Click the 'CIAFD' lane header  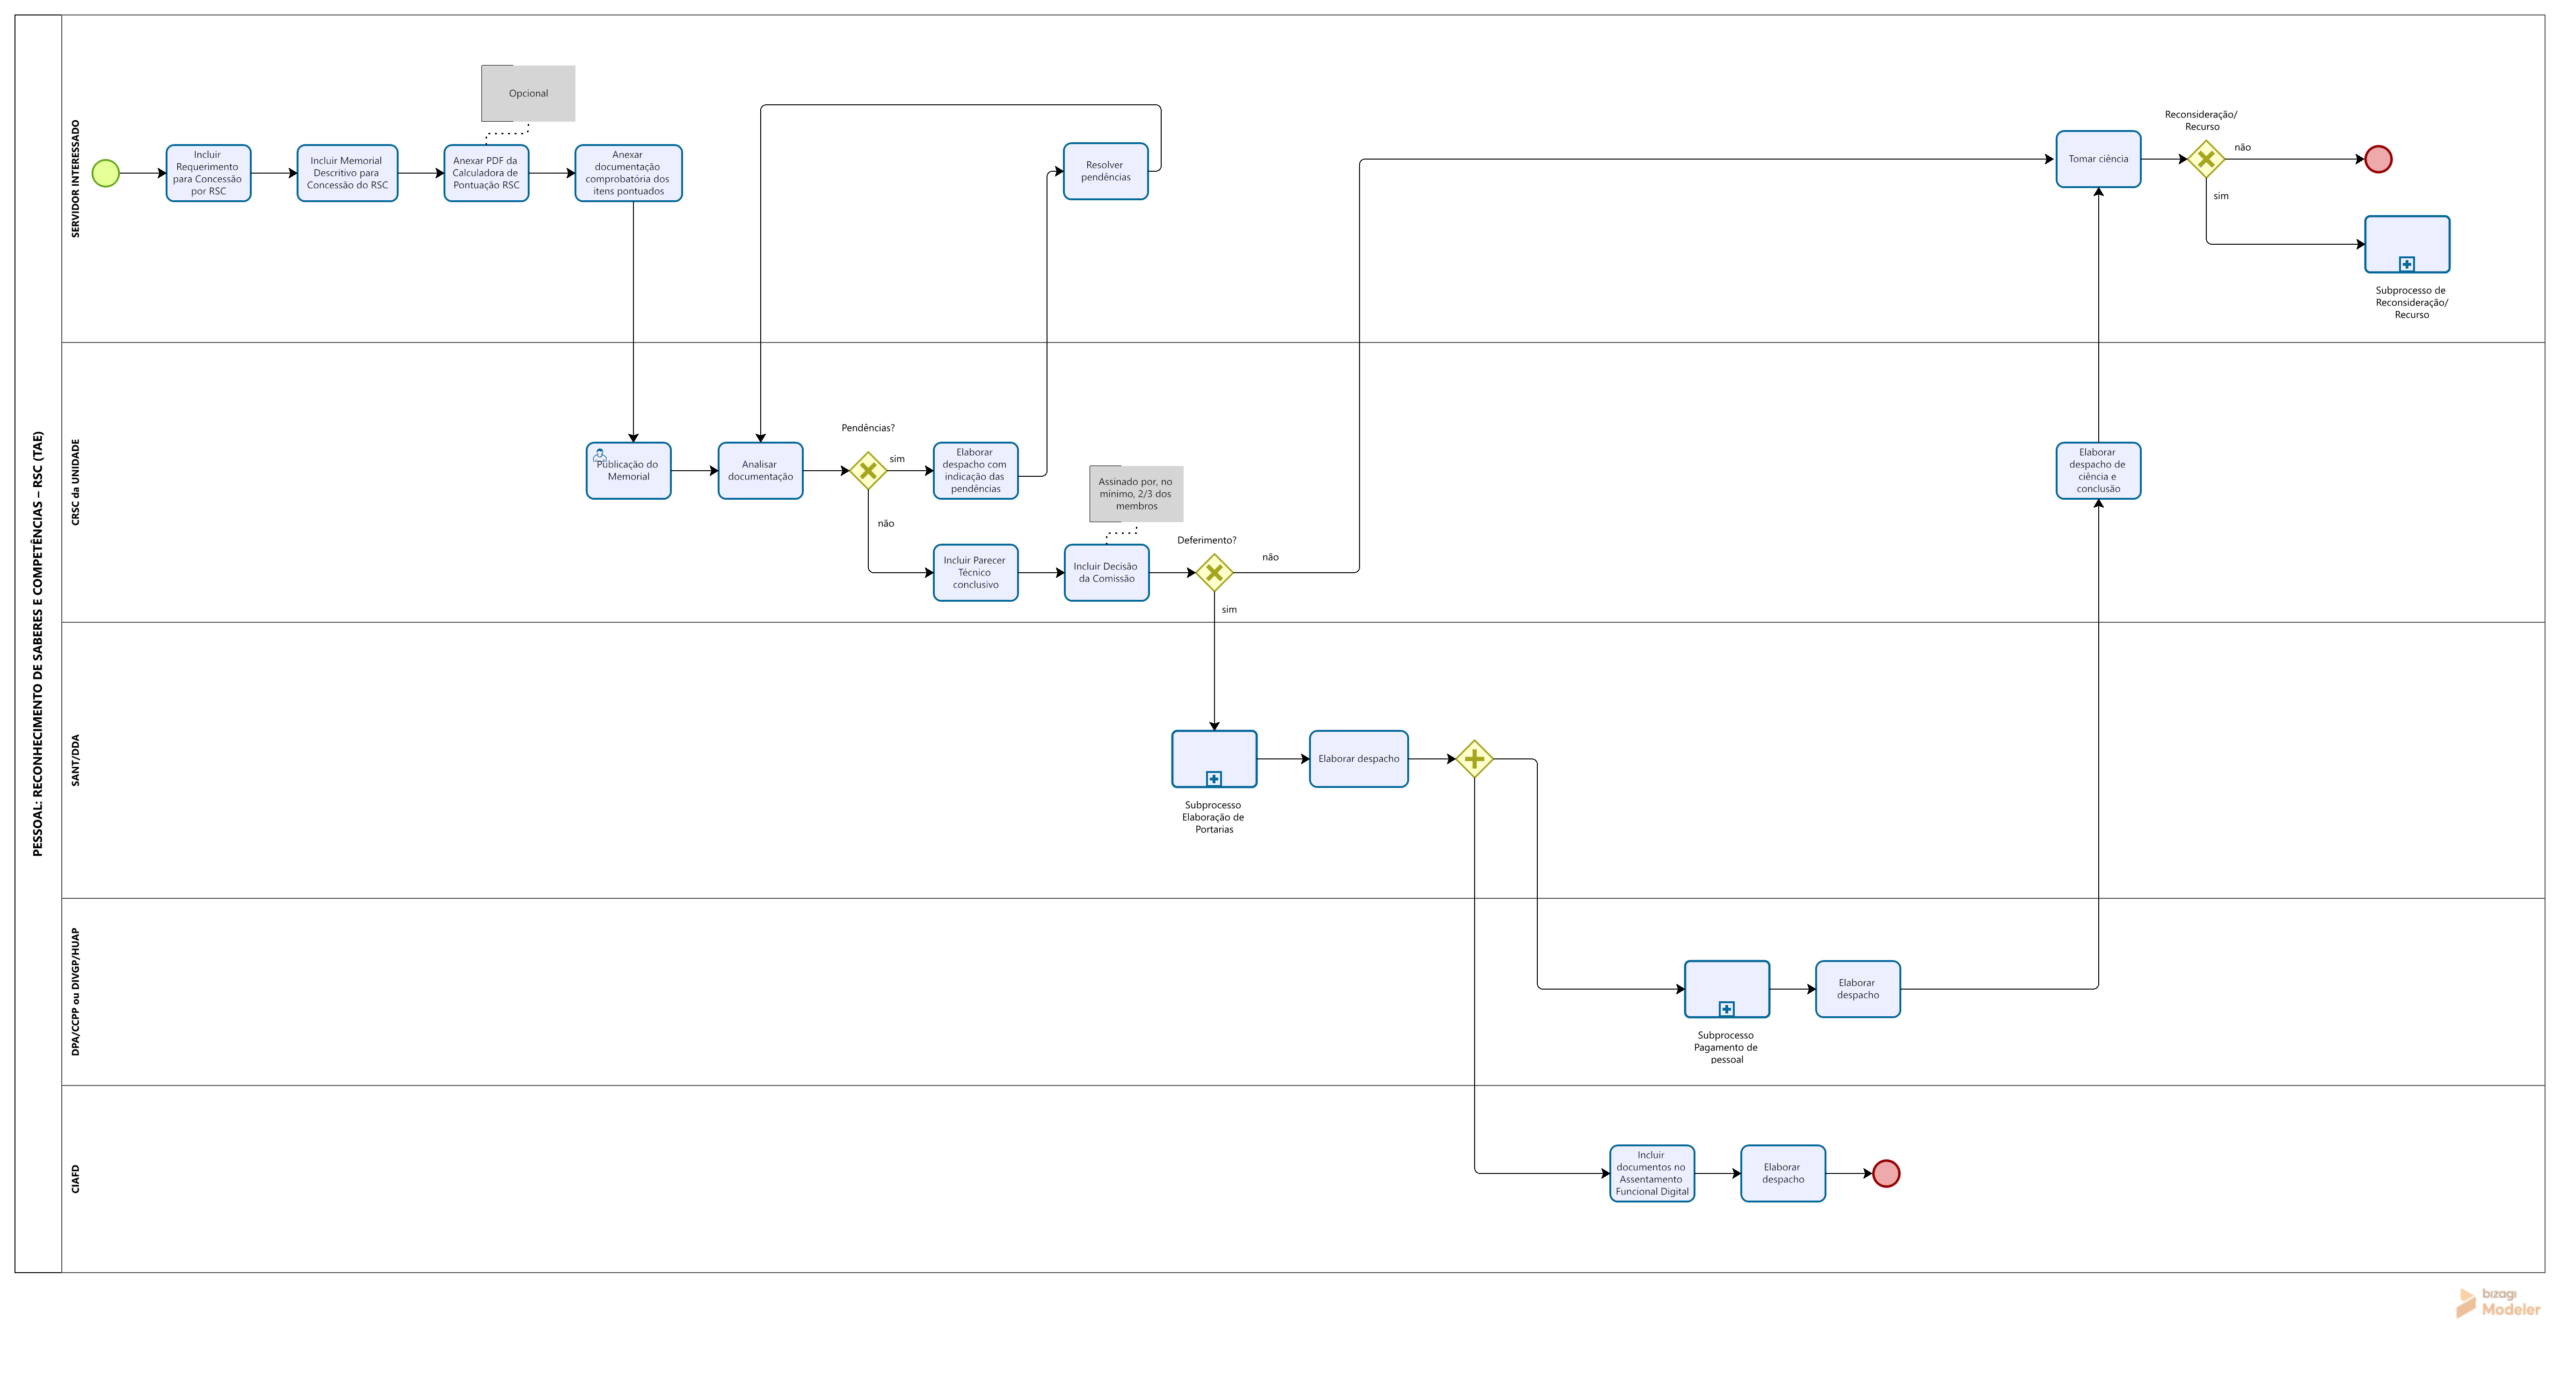click(75, 1179)
